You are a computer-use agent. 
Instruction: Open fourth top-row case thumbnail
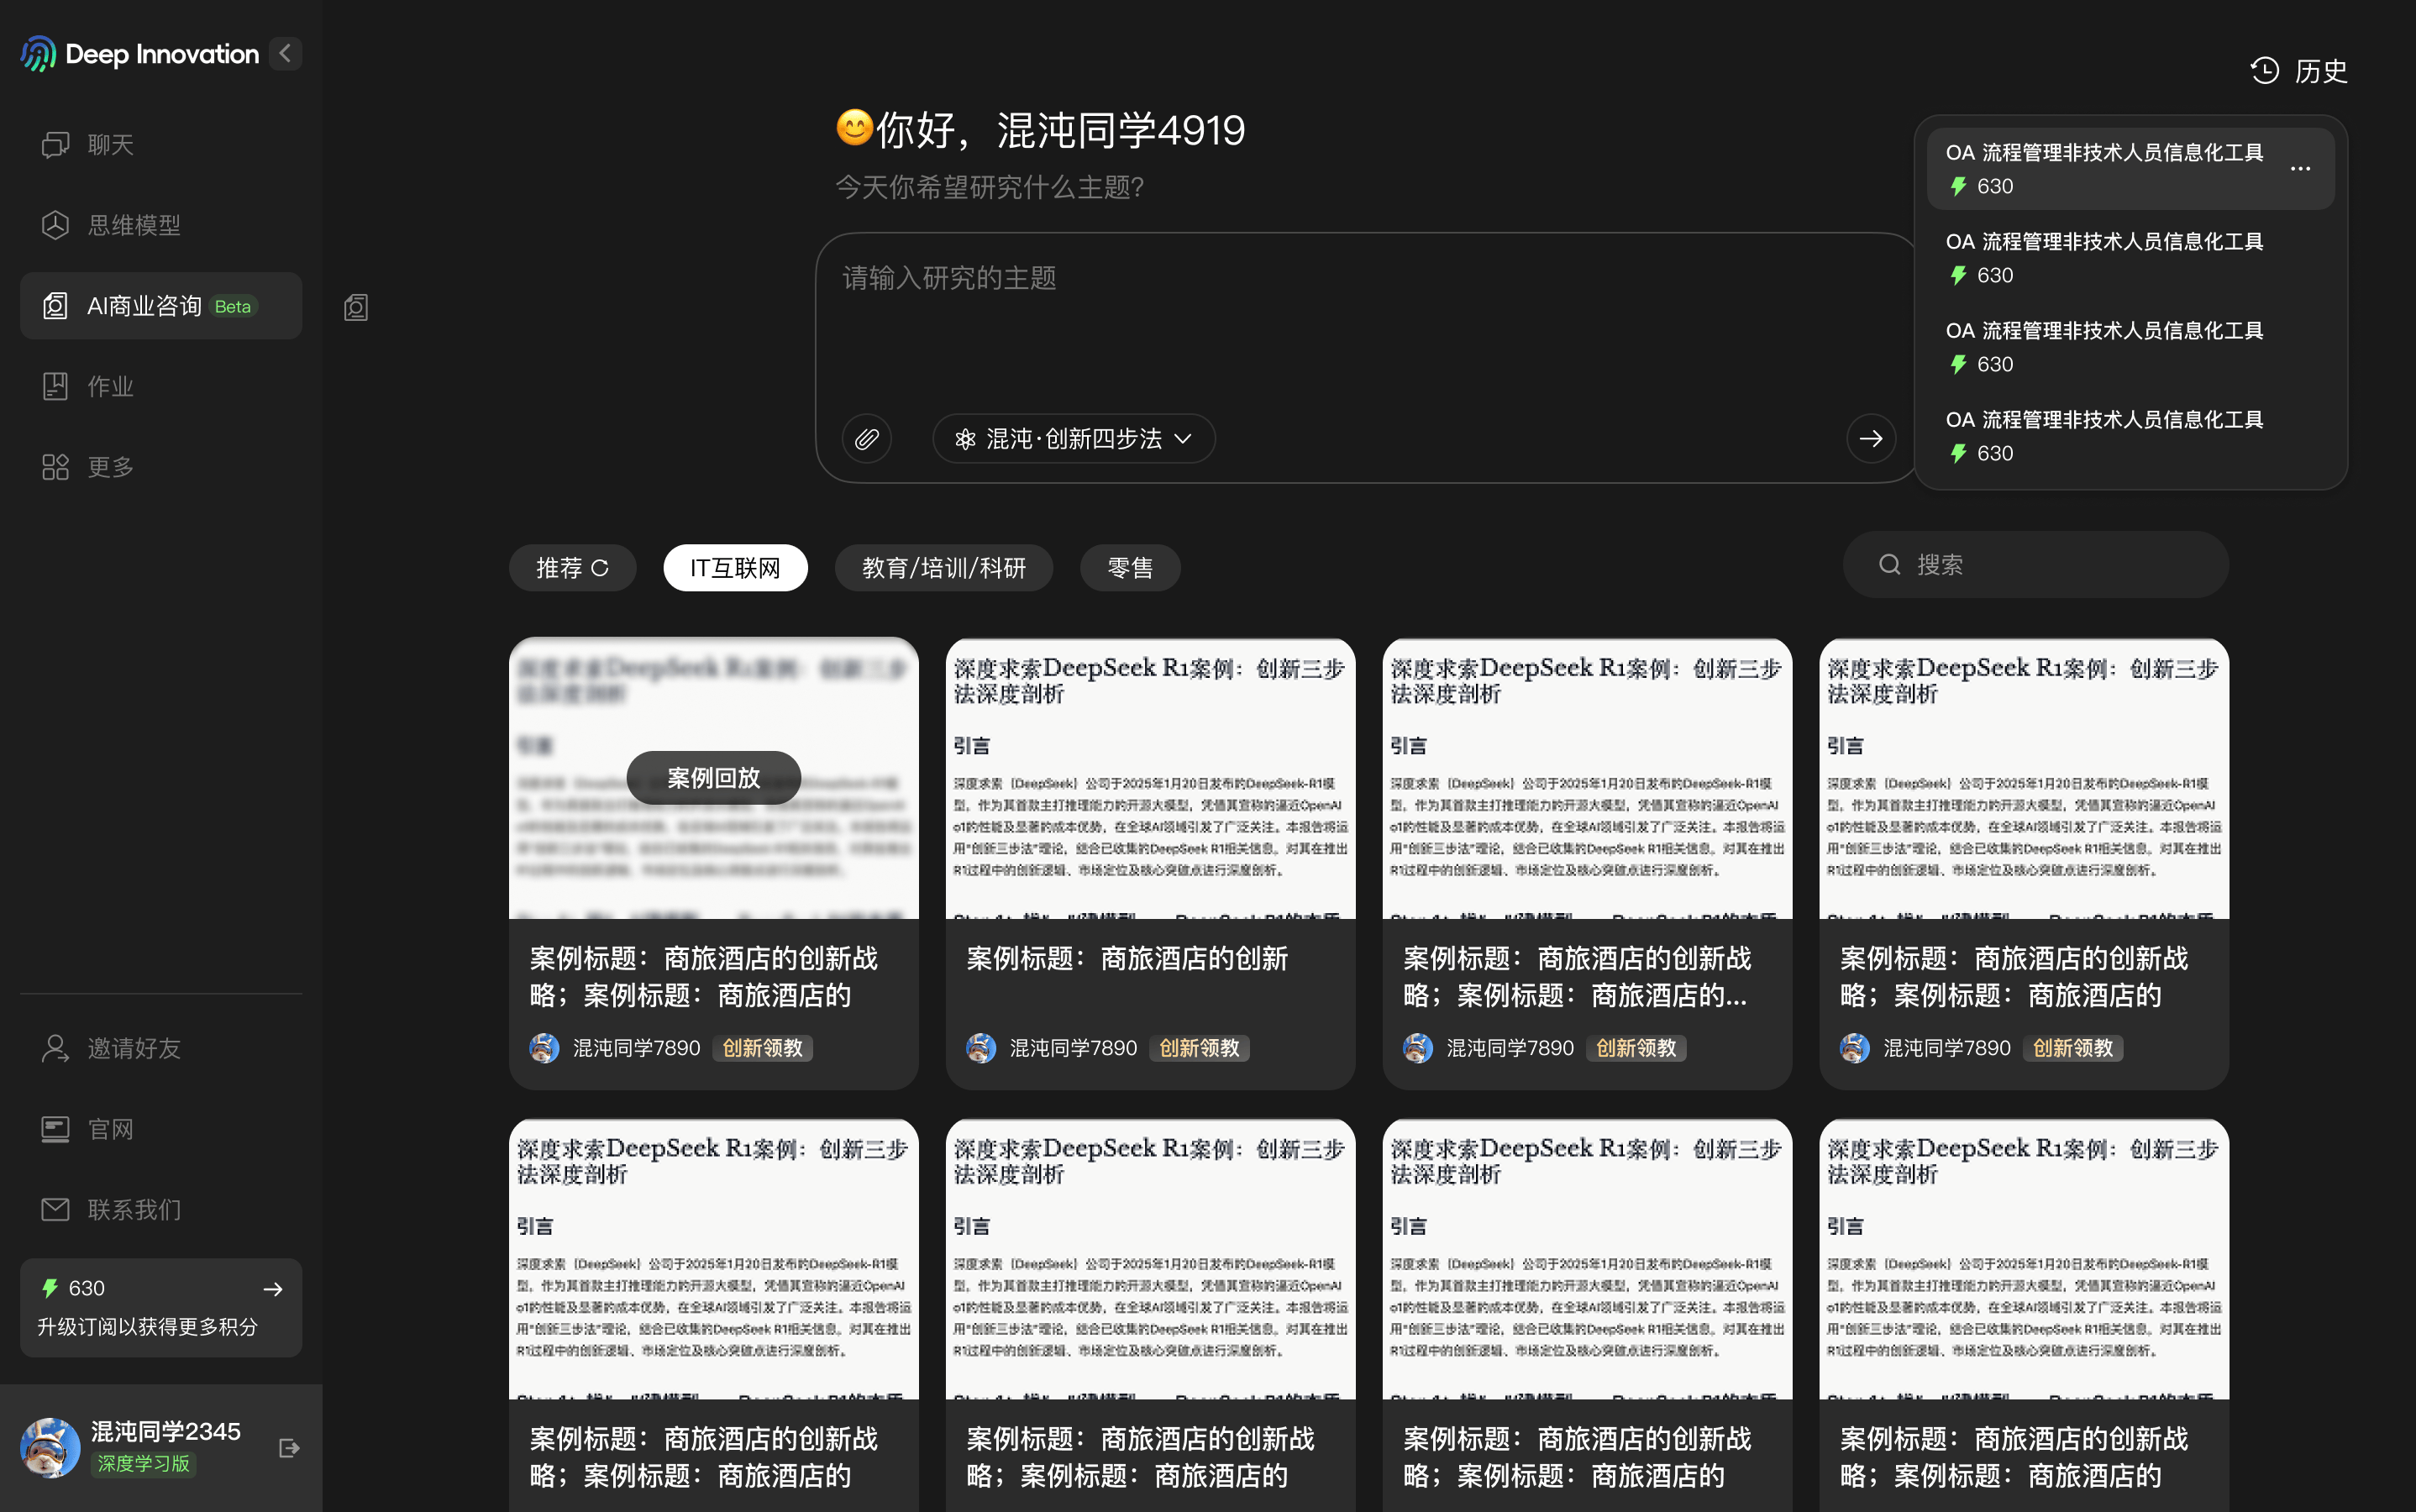pos(2024,778)
